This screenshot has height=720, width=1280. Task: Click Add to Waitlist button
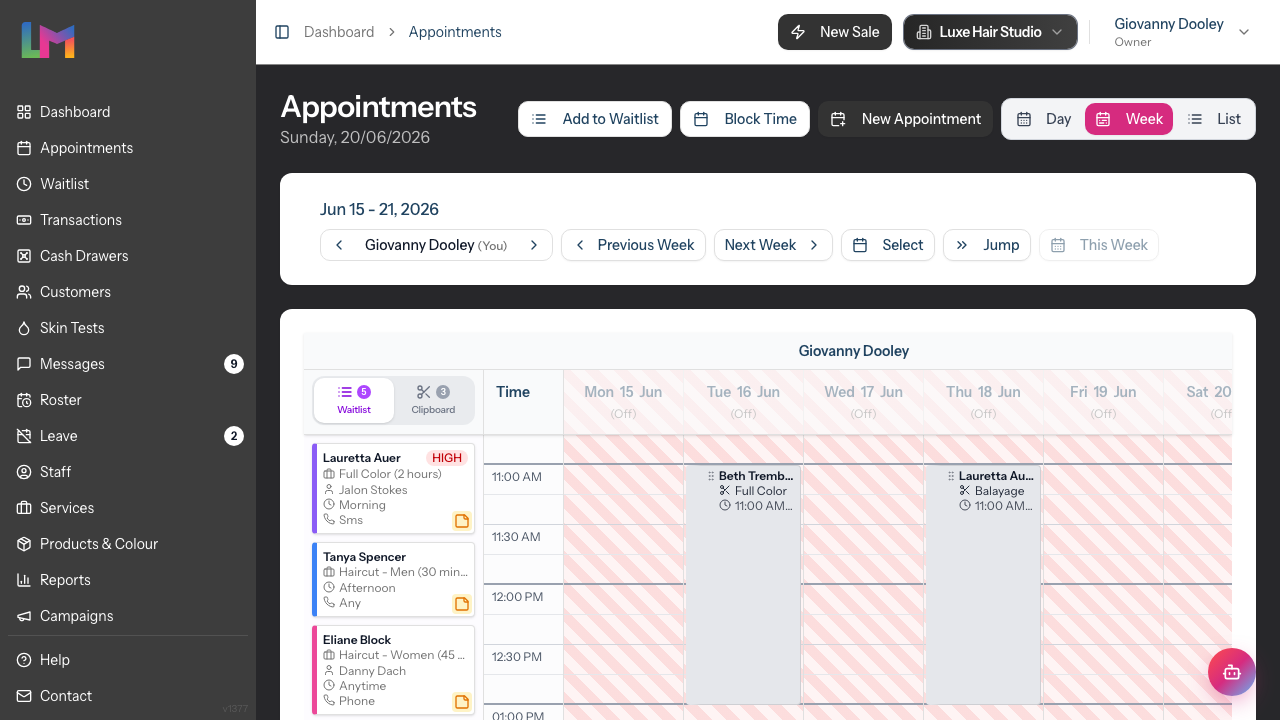(595, 119)
